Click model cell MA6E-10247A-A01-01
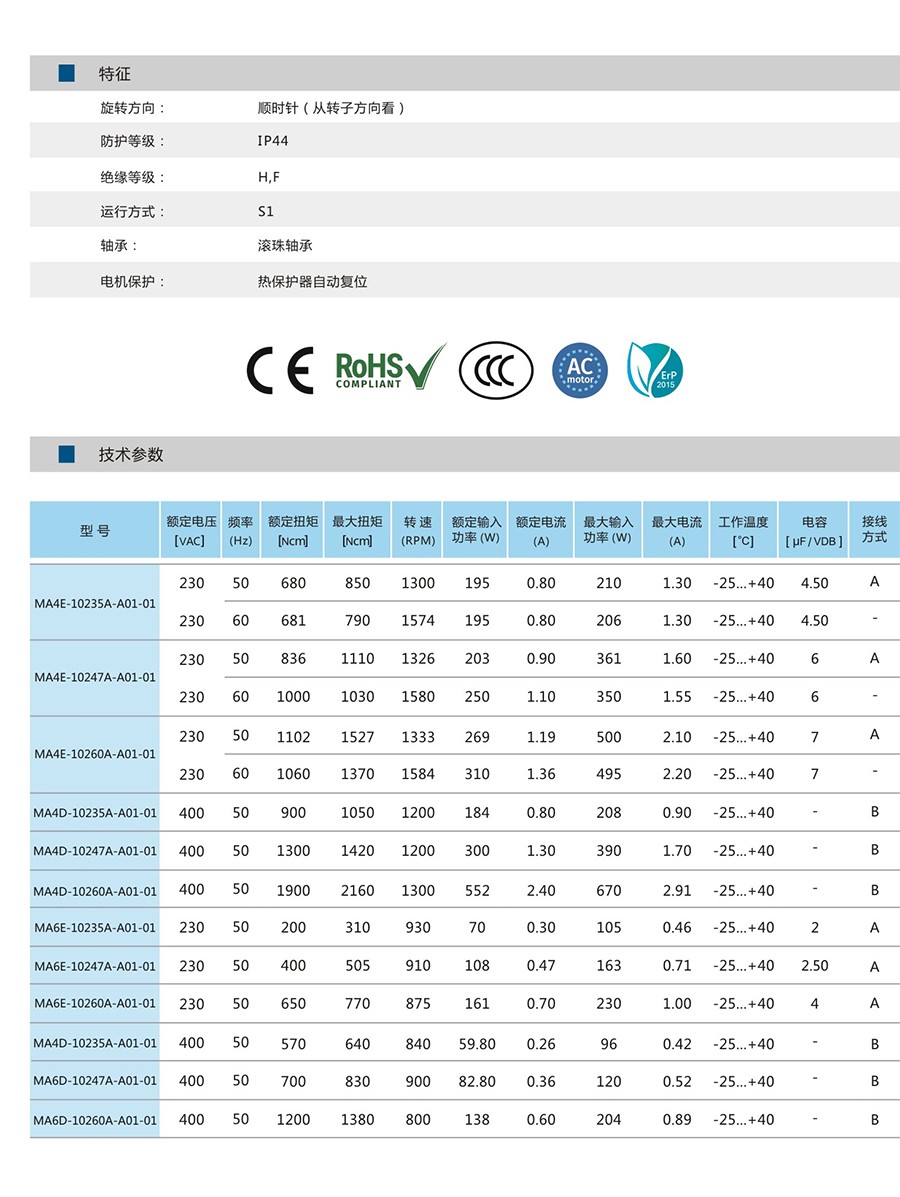Image resolution: width=900 pixels, height=1197 pixels. coord(95,966)
